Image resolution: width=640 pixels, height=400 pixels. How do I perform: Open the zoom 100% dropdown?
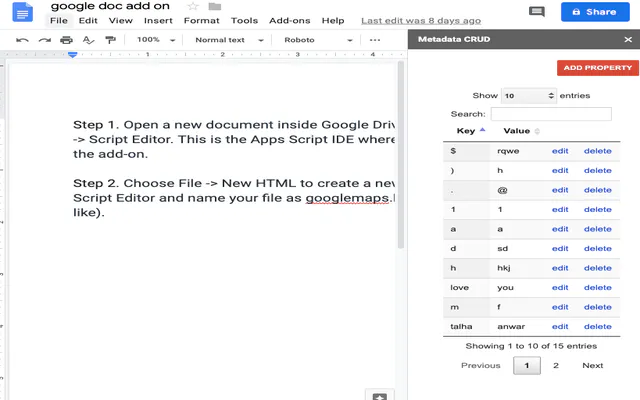[156, 40]
